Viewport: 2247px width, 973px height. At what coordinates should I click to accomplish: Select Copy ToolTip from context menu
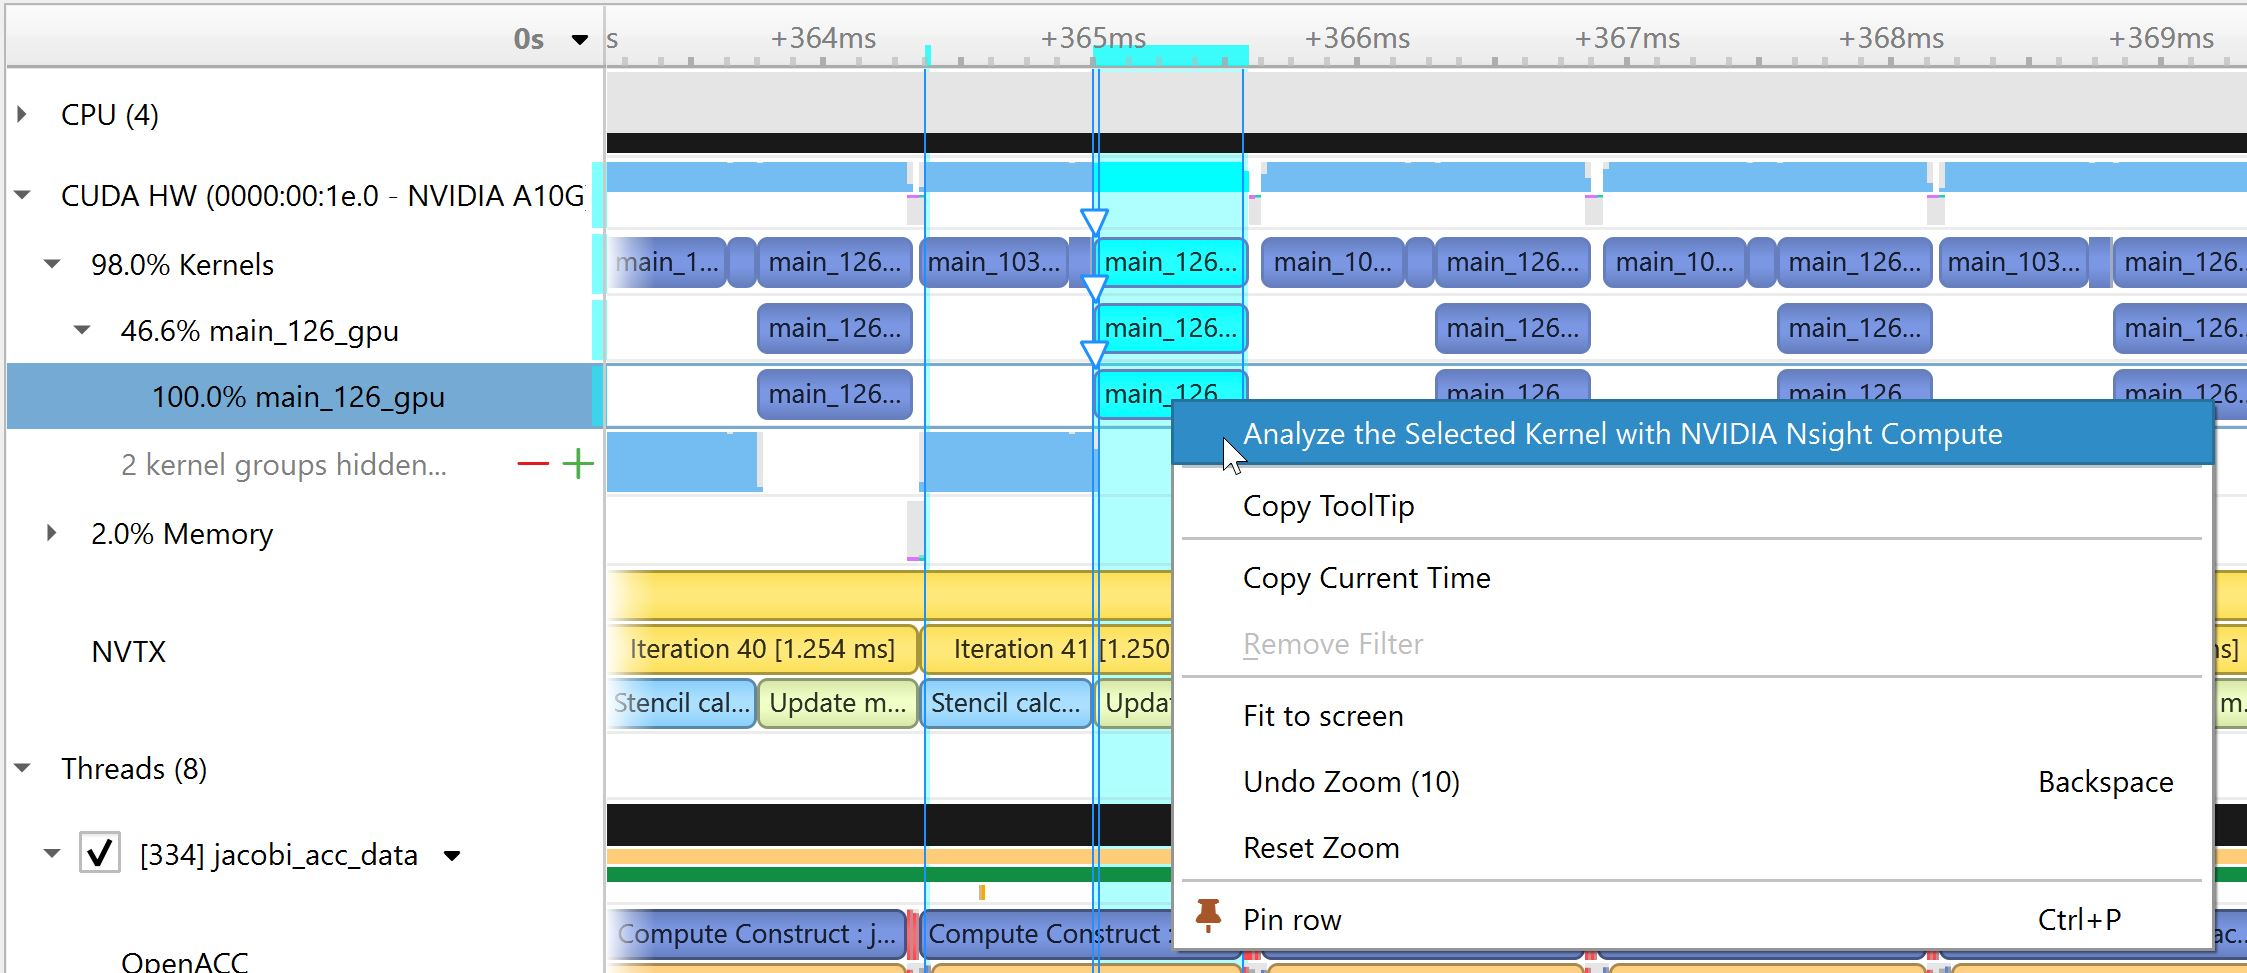click(1328, 506)
